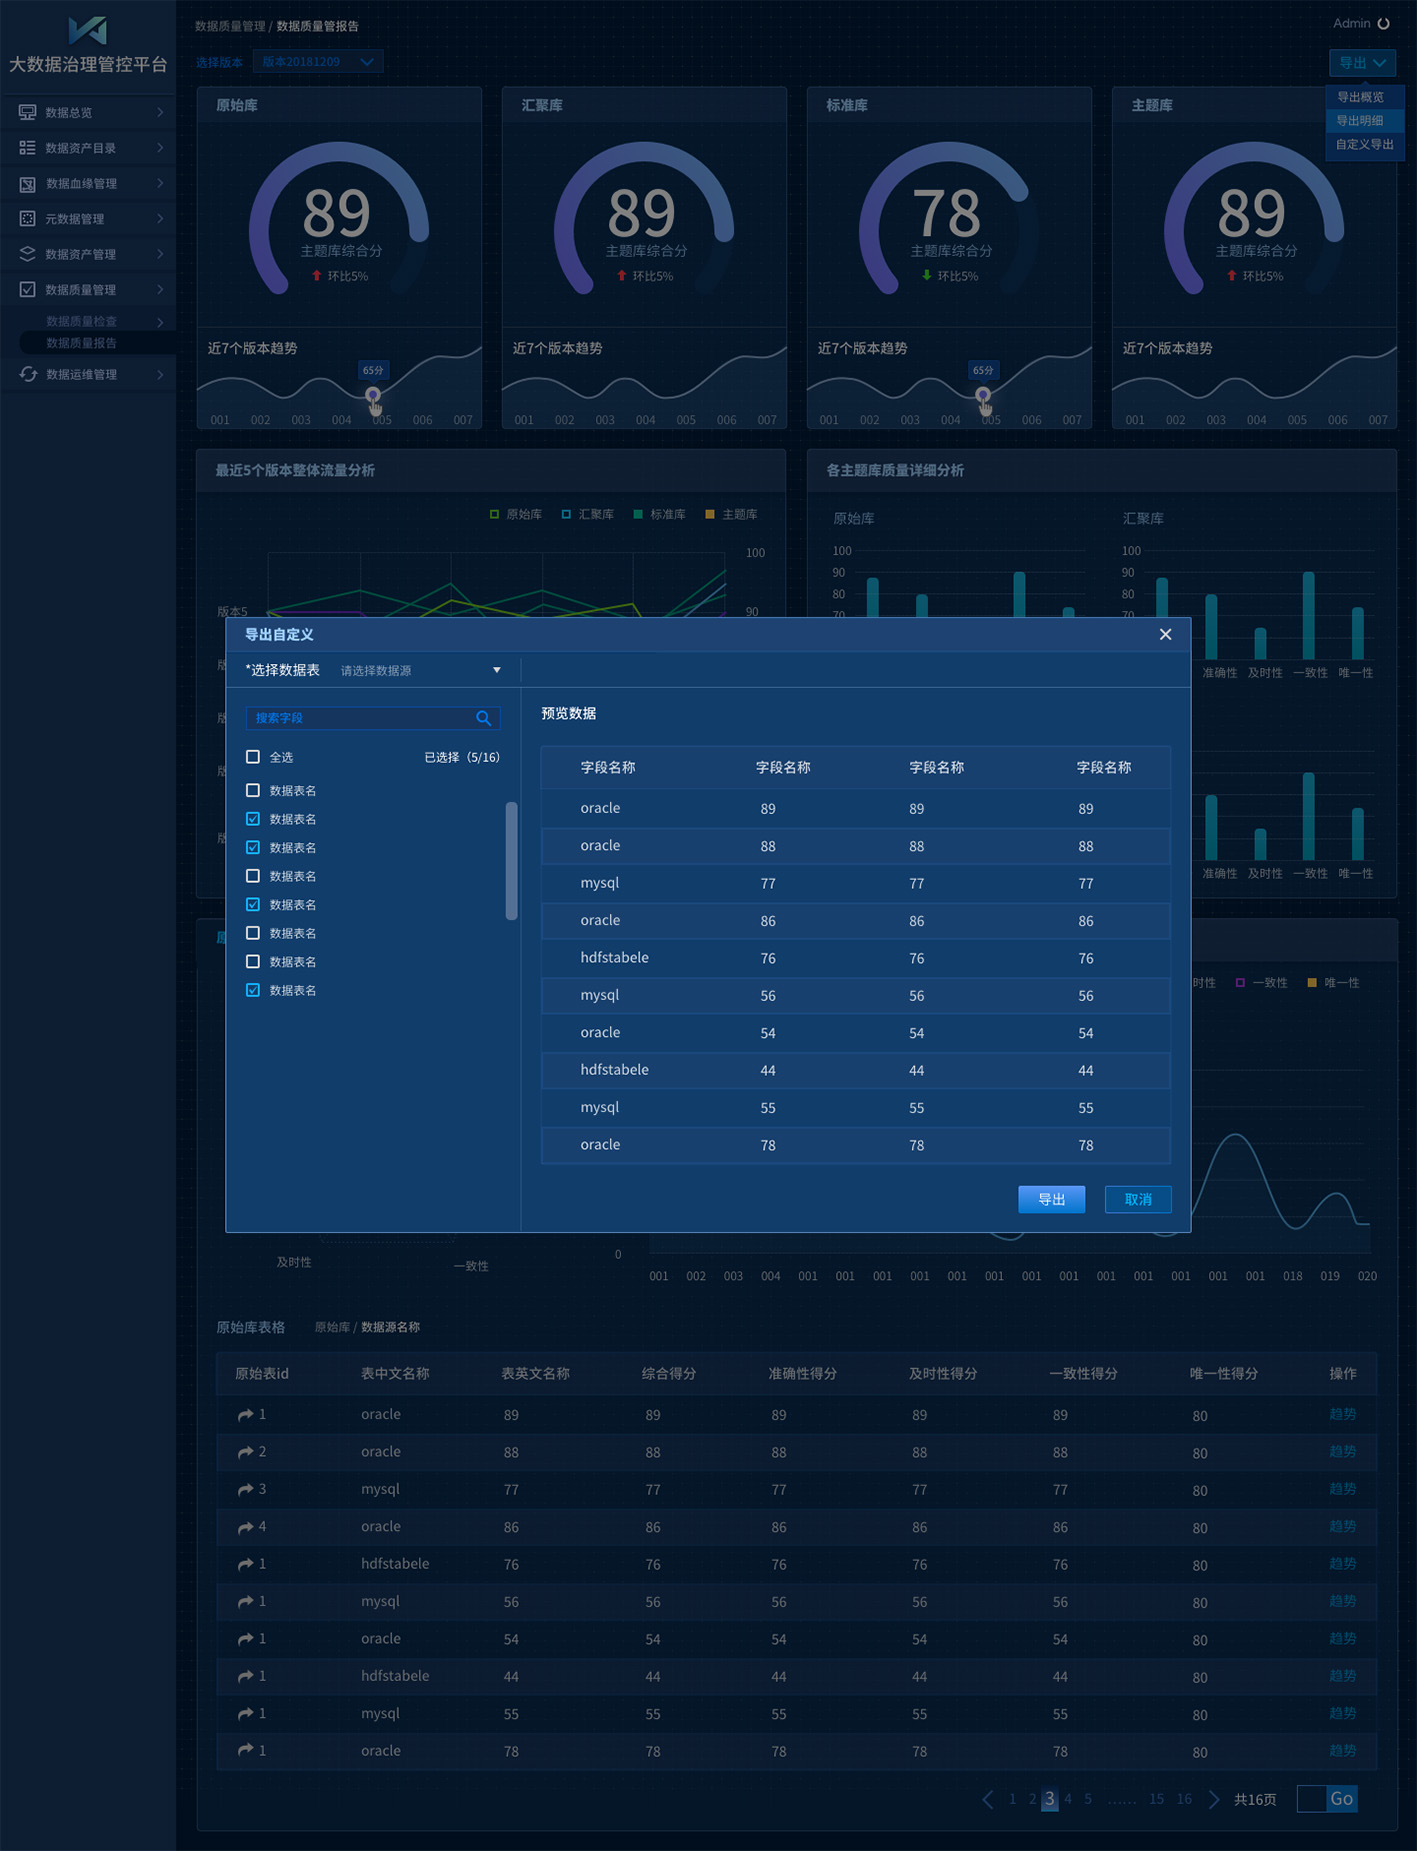Click the 元数据管理 sidebar icon
1417x1851 pixels.
tap(27, 219)
